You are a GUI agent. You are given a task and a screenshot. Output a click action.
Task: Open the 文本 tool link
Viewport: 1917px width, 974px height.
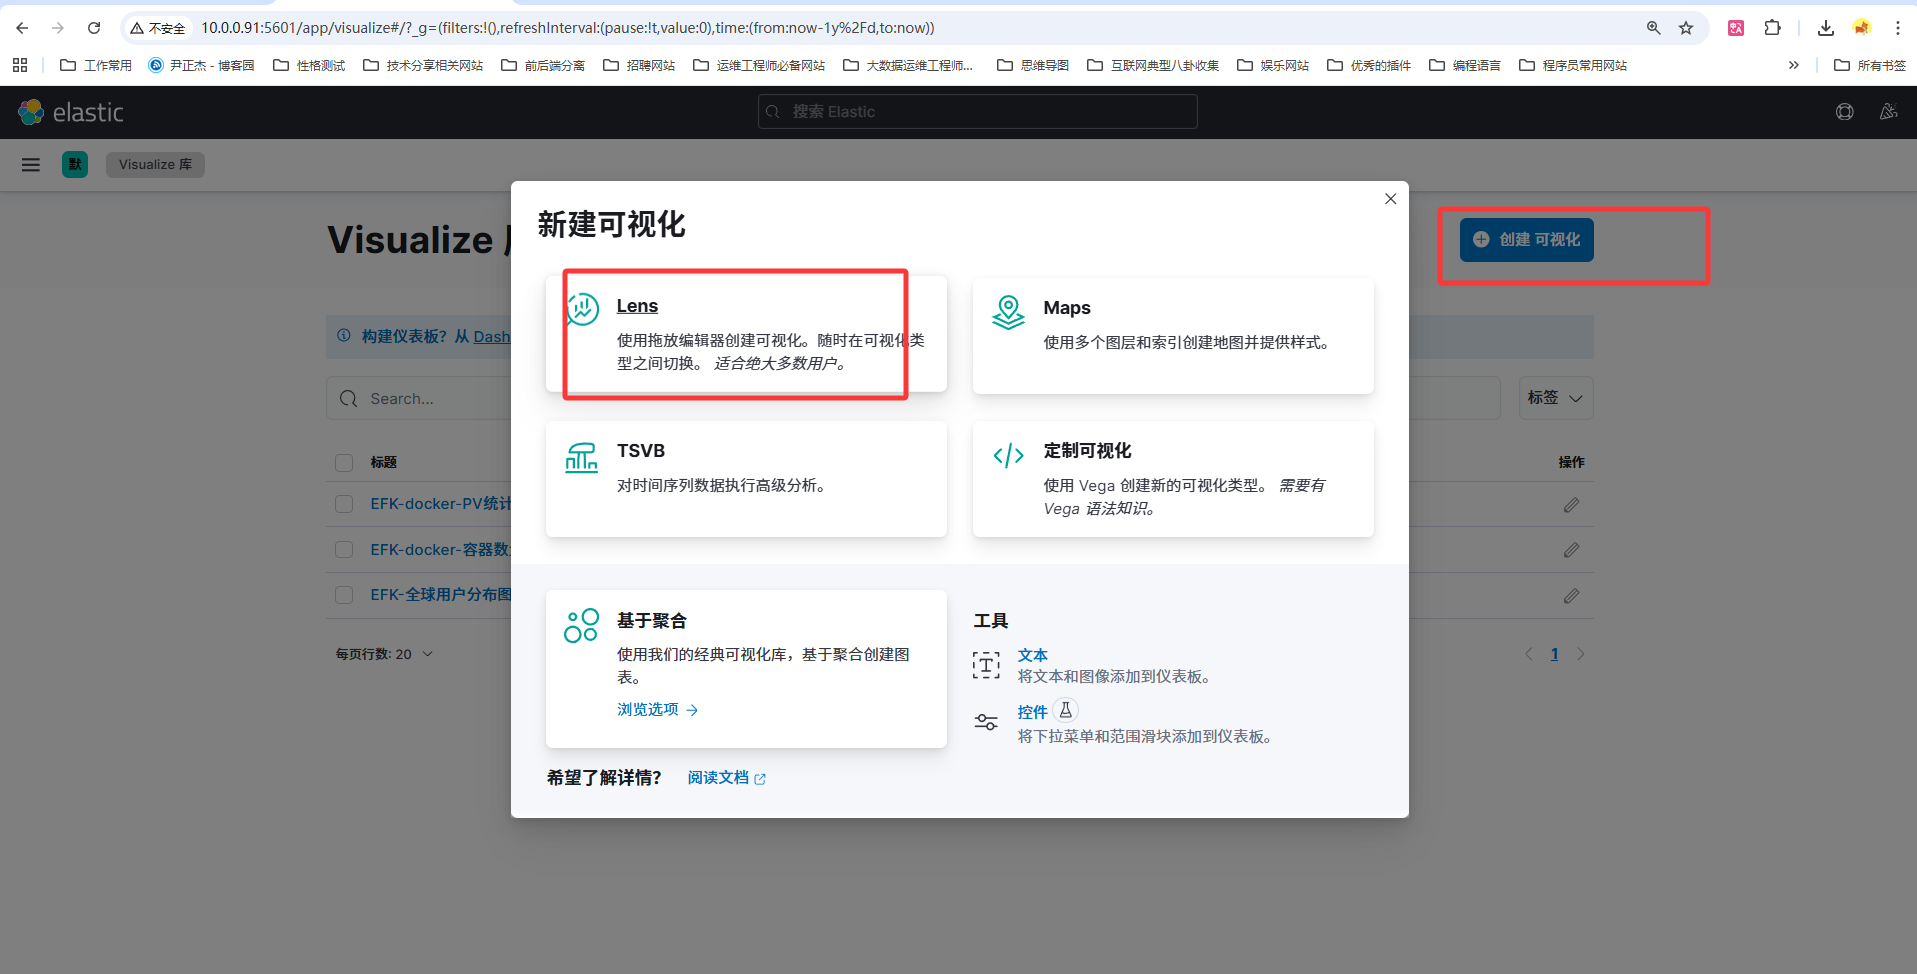coord(1033,655)
